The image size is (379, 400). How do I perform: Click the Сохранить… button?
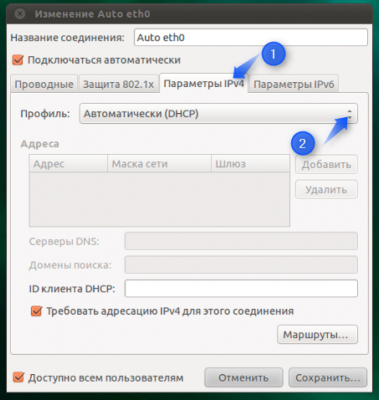coord(328,378)
